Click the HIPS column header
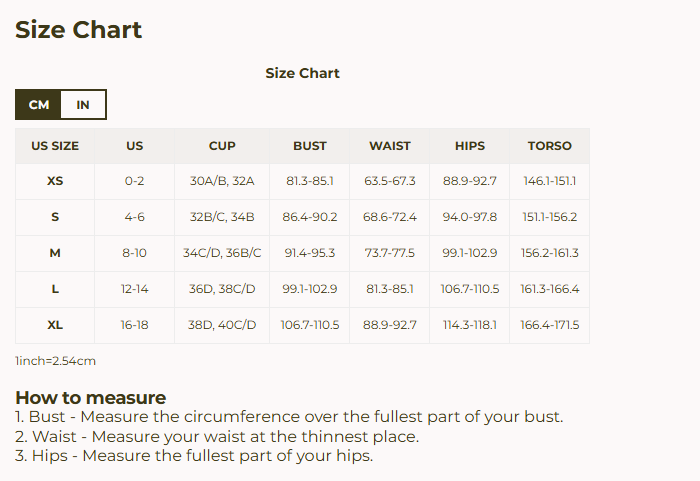The height and width of the screenshot is (481, 700). pyautogui.click(x=470, y=146)
